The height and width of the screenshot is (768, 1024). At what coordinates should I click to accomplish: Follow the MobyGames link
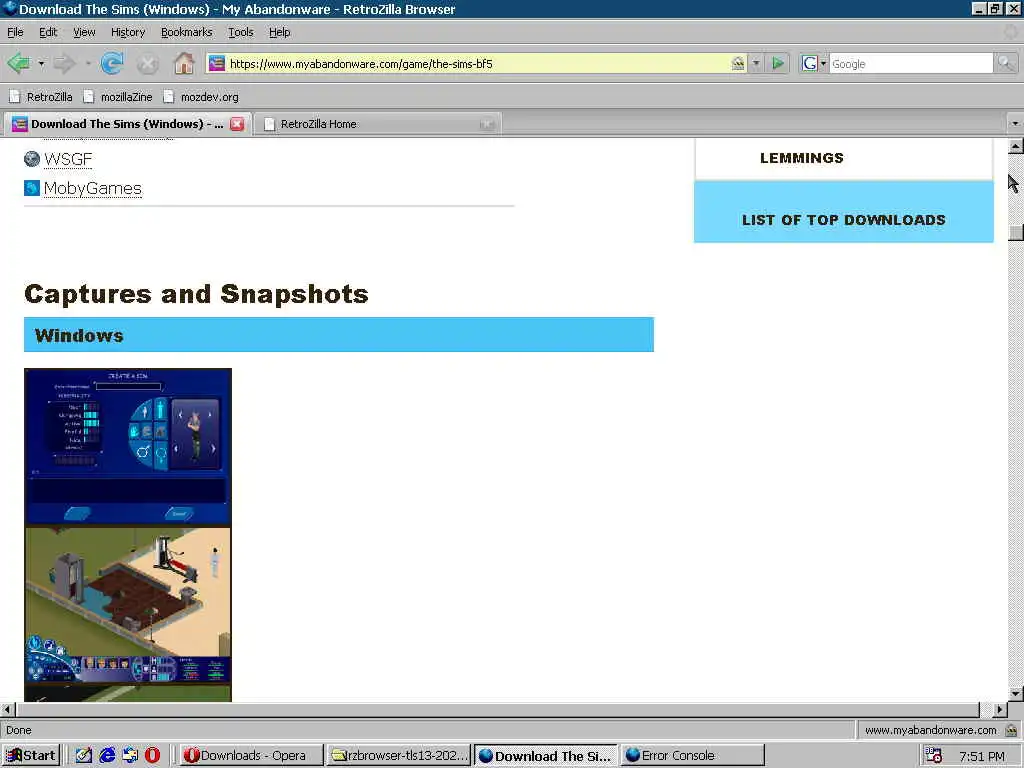click(x=93, y=188)
